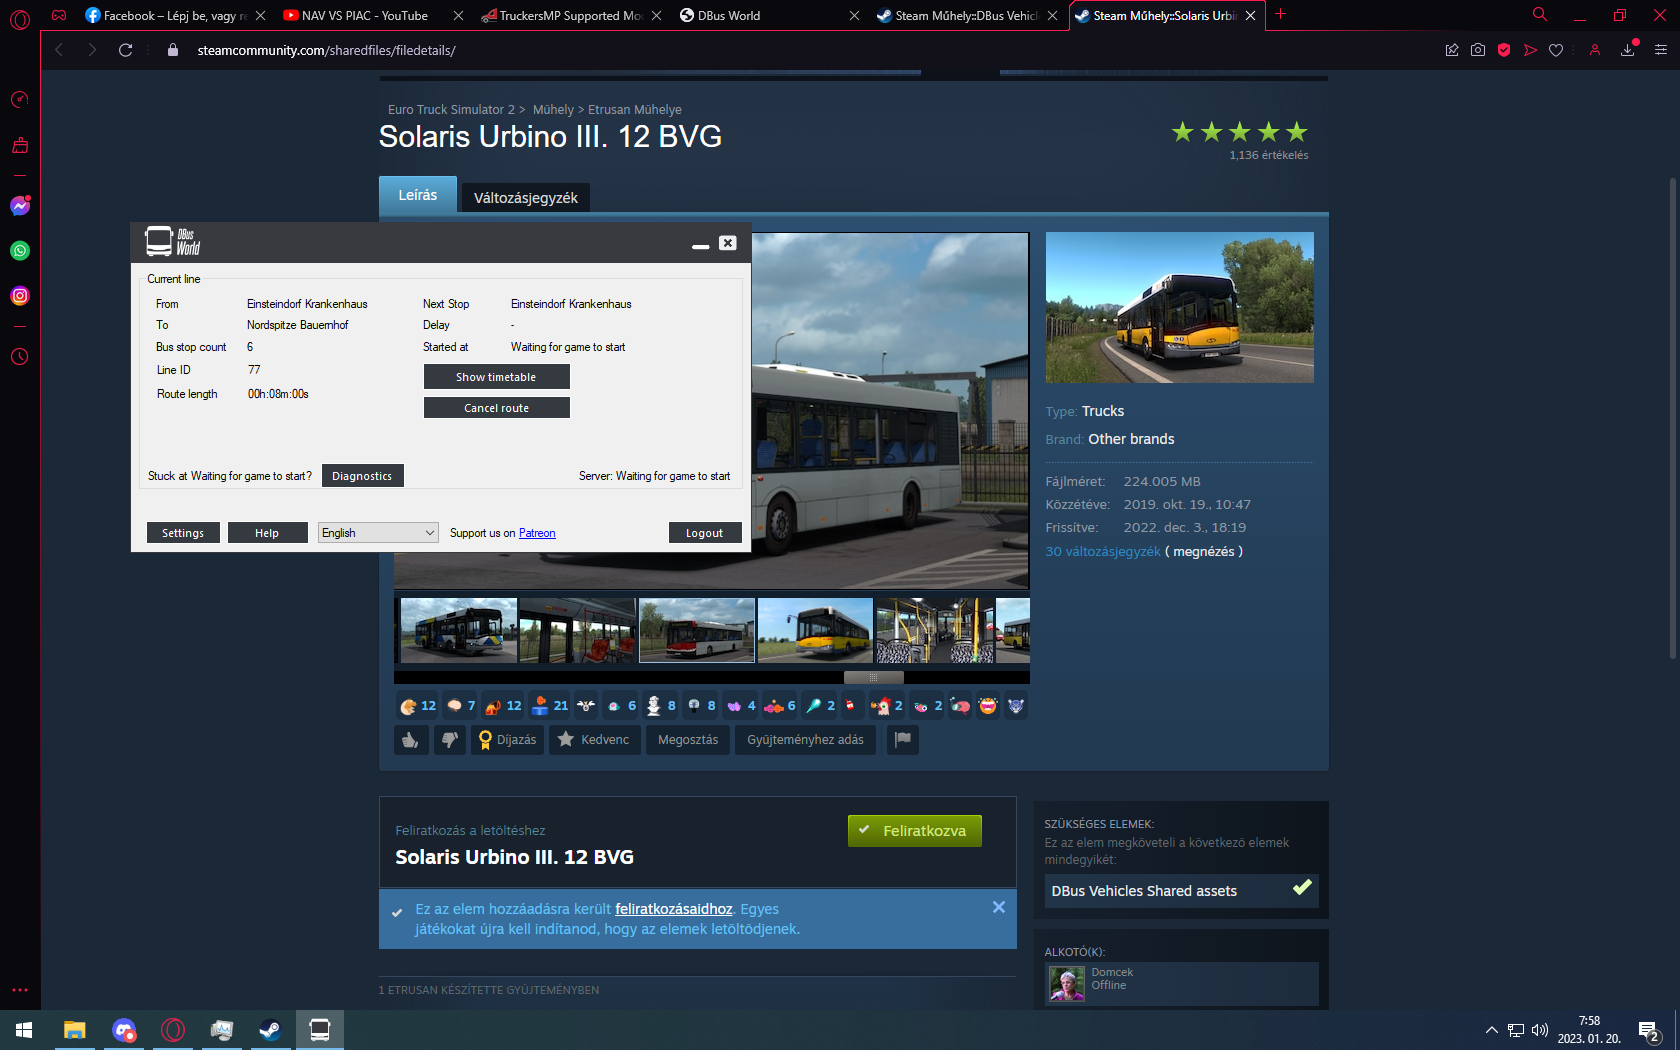Click the large yellow bus preview image
Screen dimensions: 1680x1050
tap(1180, 308)
